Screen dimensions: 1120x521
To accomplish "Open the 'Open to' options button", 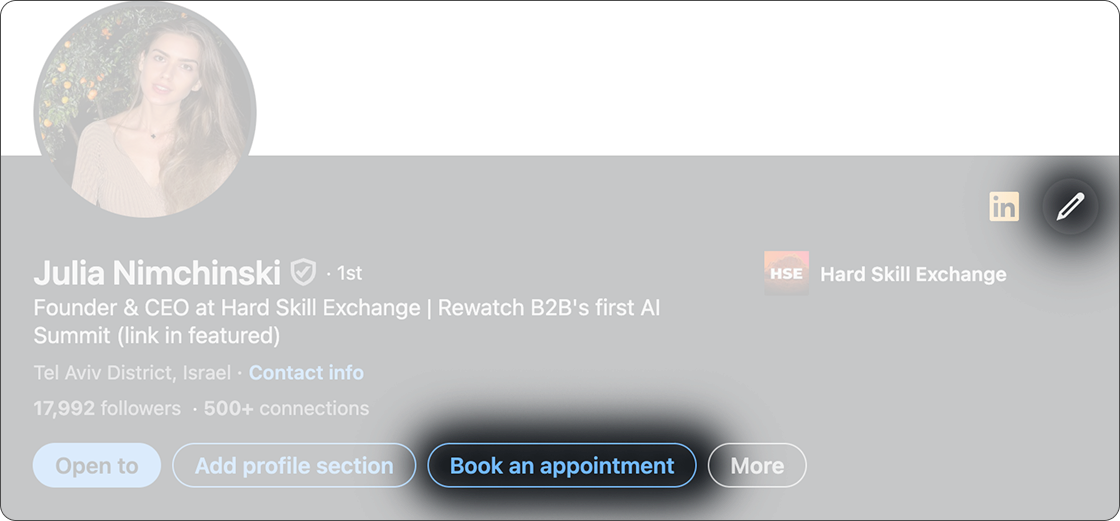I will [97, 466].
